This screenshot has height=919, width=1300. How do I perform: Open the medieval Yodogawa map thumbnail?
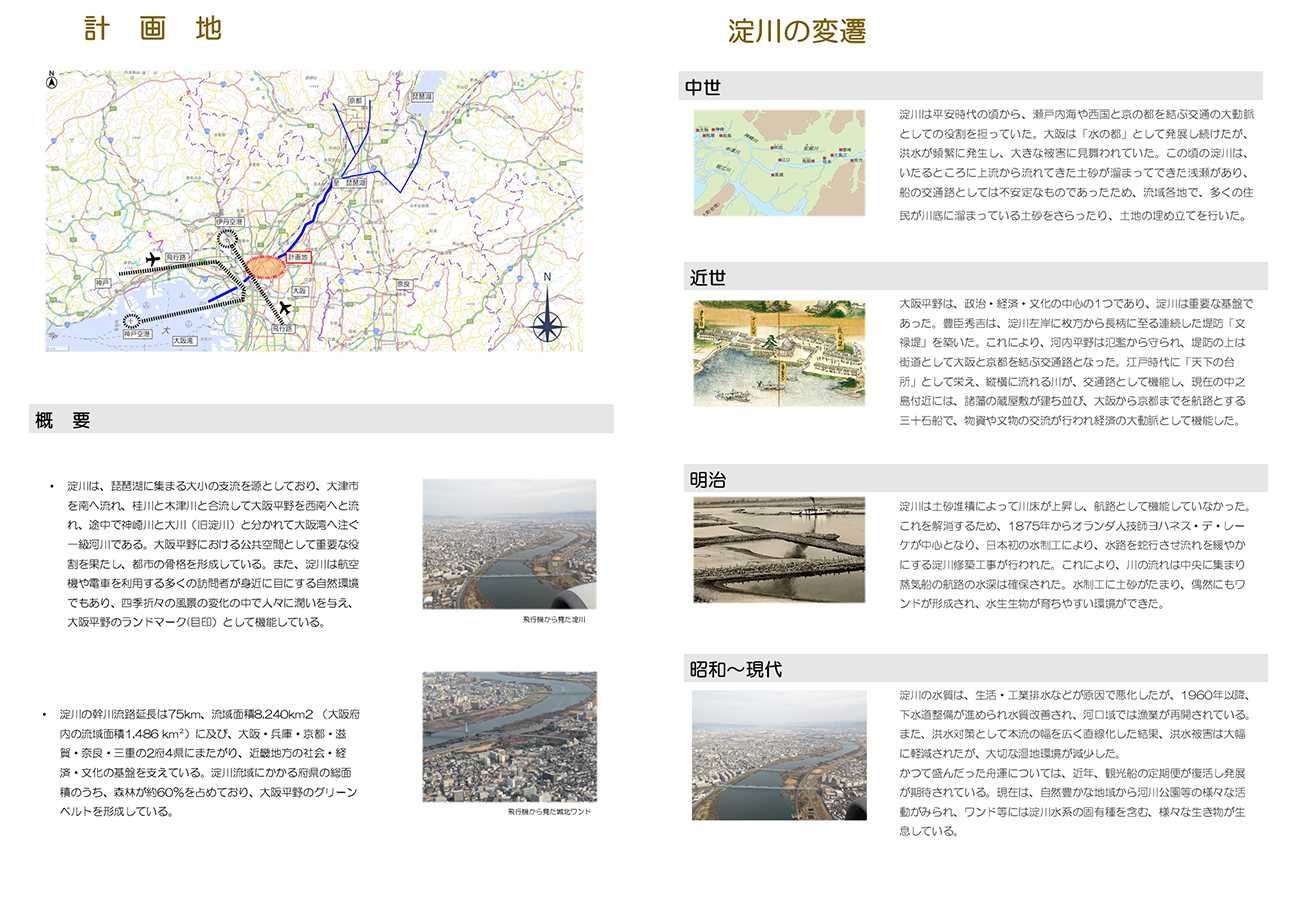pyautogui.click(x=779, y=163)
